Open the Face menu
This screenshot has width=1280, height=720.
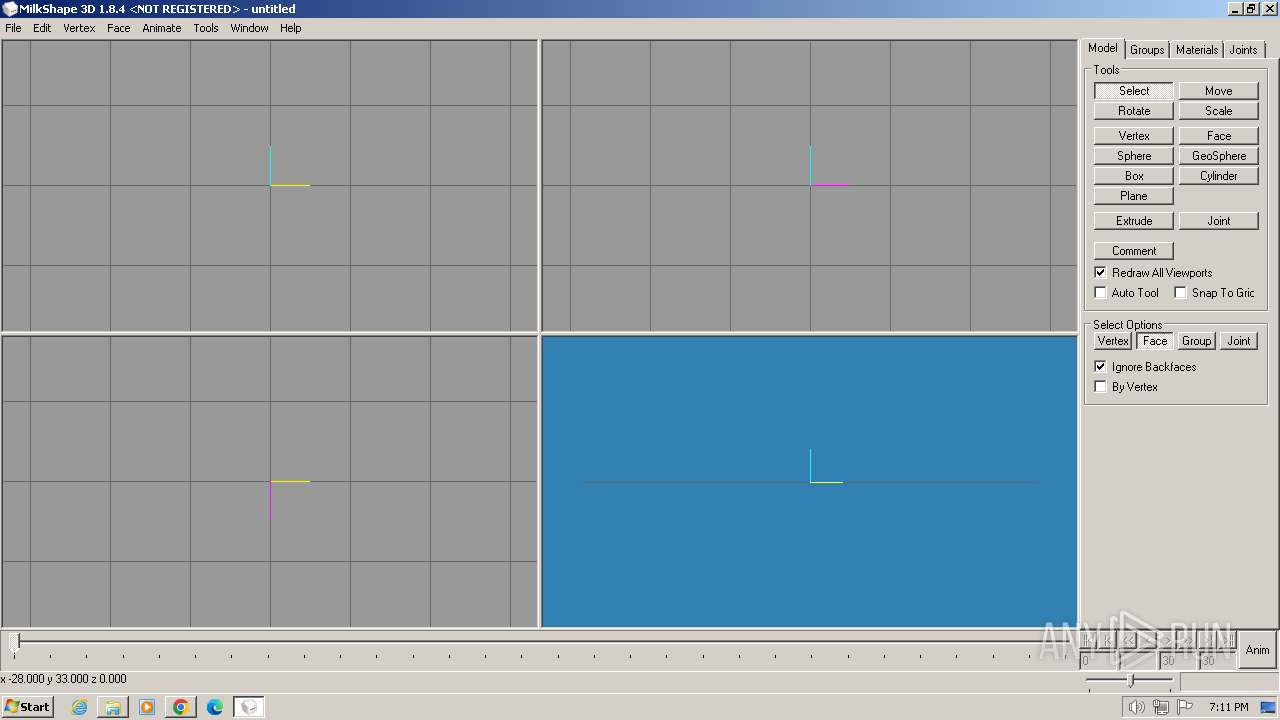119,28
